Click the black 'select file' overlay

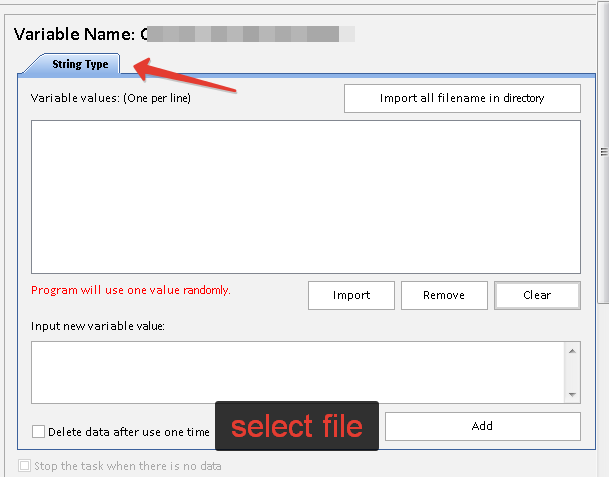pyautogui.click(x=296, y=426)
